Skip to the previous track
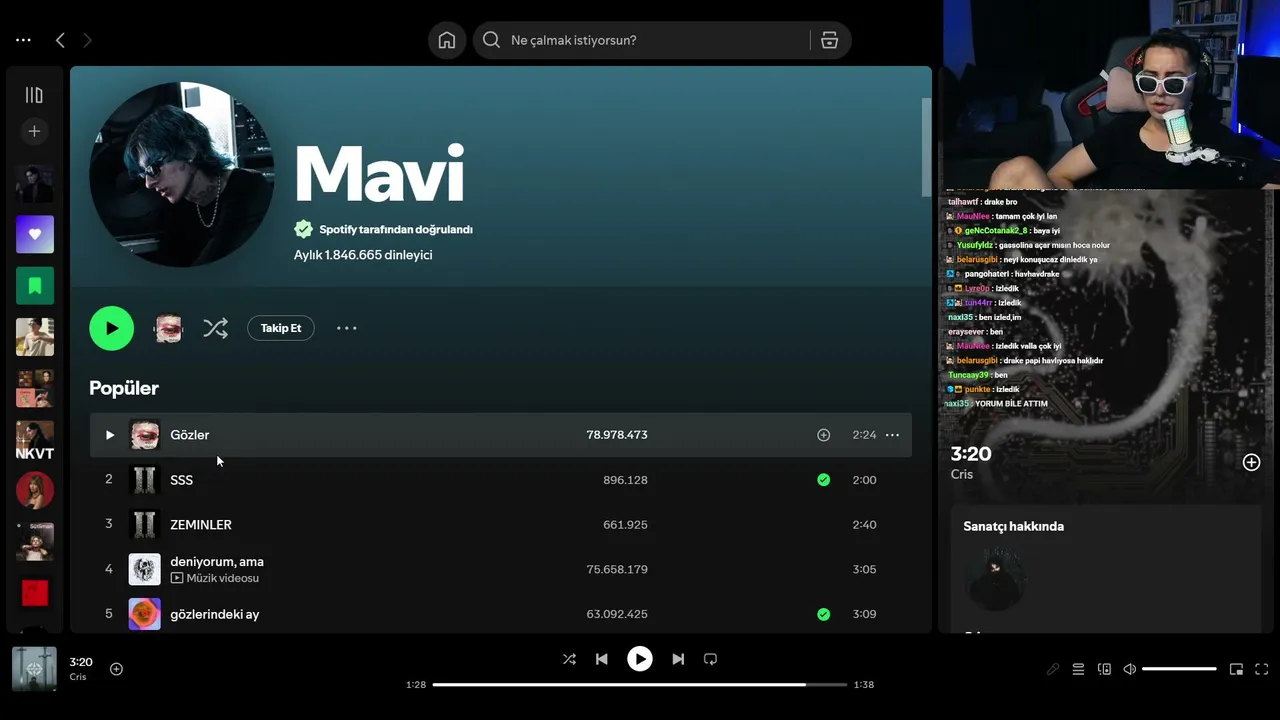The width and height of the screenshot is (1280, 720). [601, 659]
